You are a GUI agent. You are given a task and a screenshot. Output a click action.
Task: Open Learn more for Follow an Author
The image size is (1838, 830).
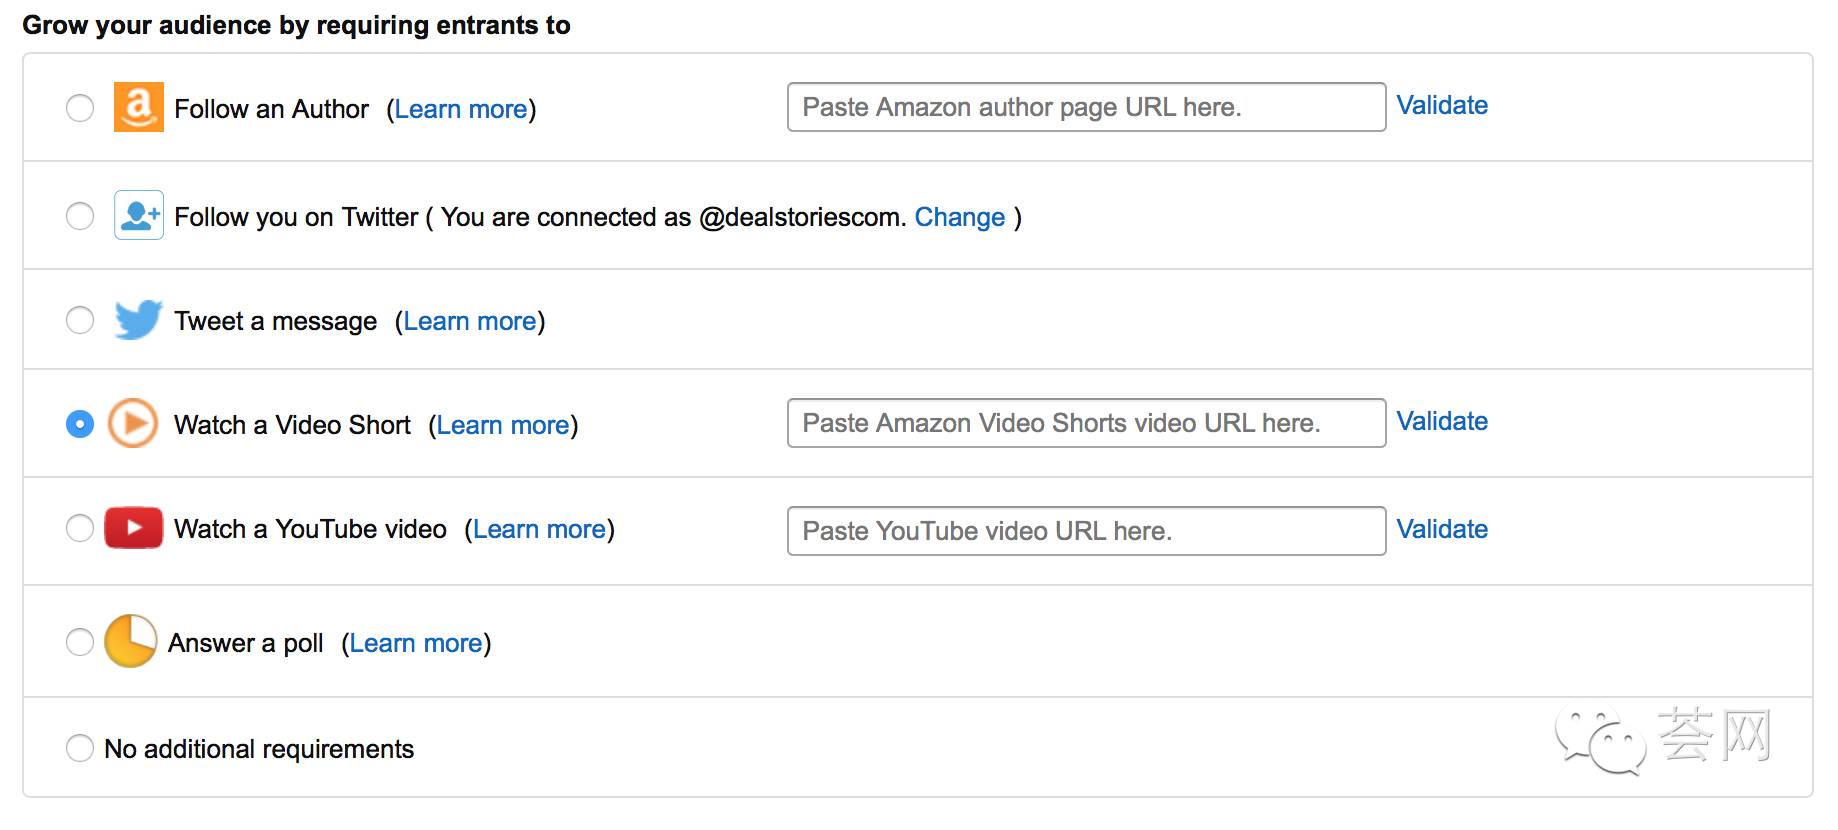point(461,109)
